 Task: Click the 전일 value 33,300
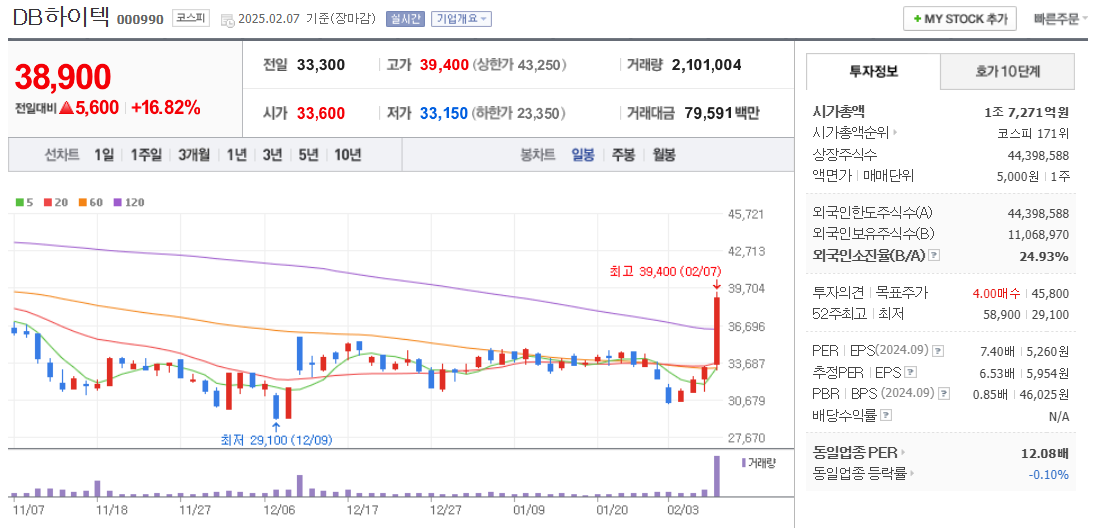tap(321, 66)
